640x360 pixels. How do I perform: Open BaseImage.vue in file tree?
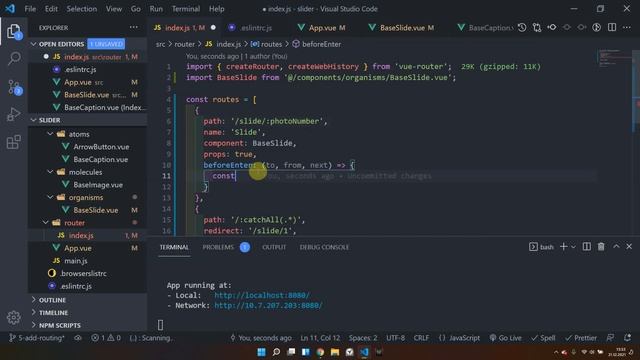98,184
